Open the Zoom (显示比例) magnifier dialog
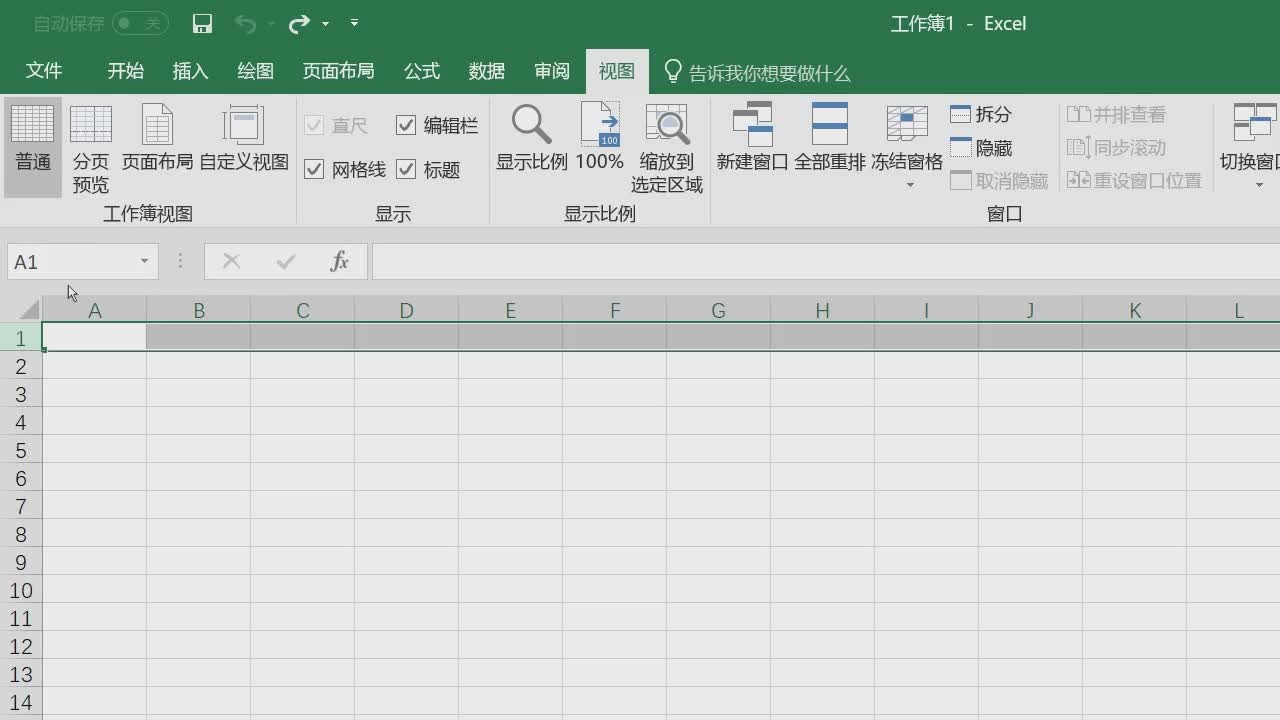 pyautogui.click(x=531, y=138)
